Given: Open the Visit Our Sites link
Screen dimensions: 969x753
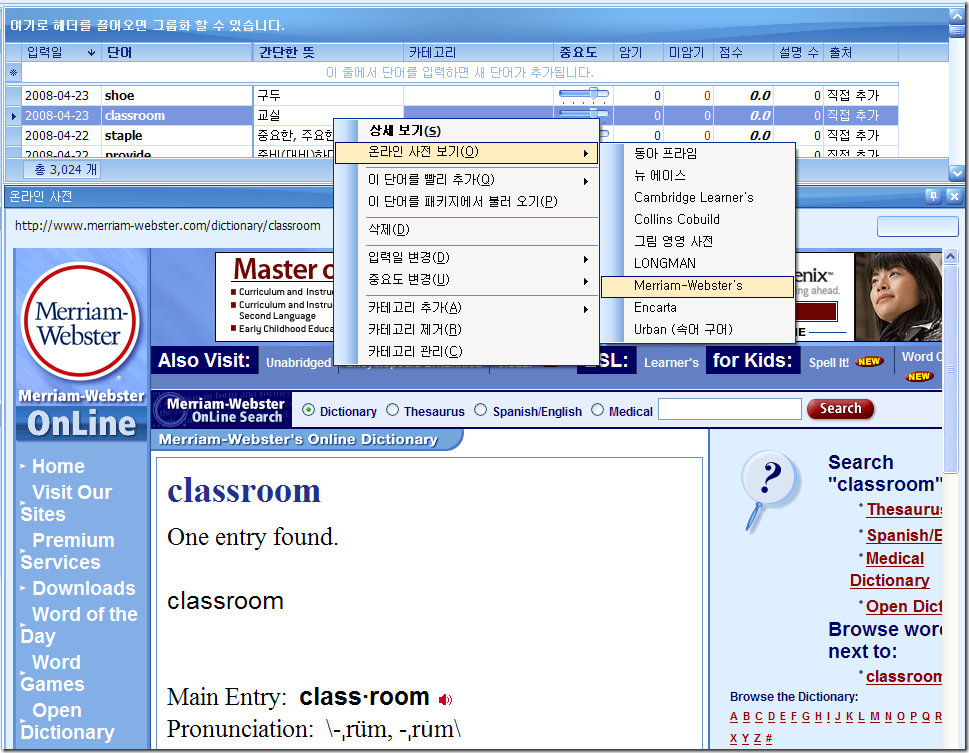Looking at the screenshot, I should tap(66, 503).
